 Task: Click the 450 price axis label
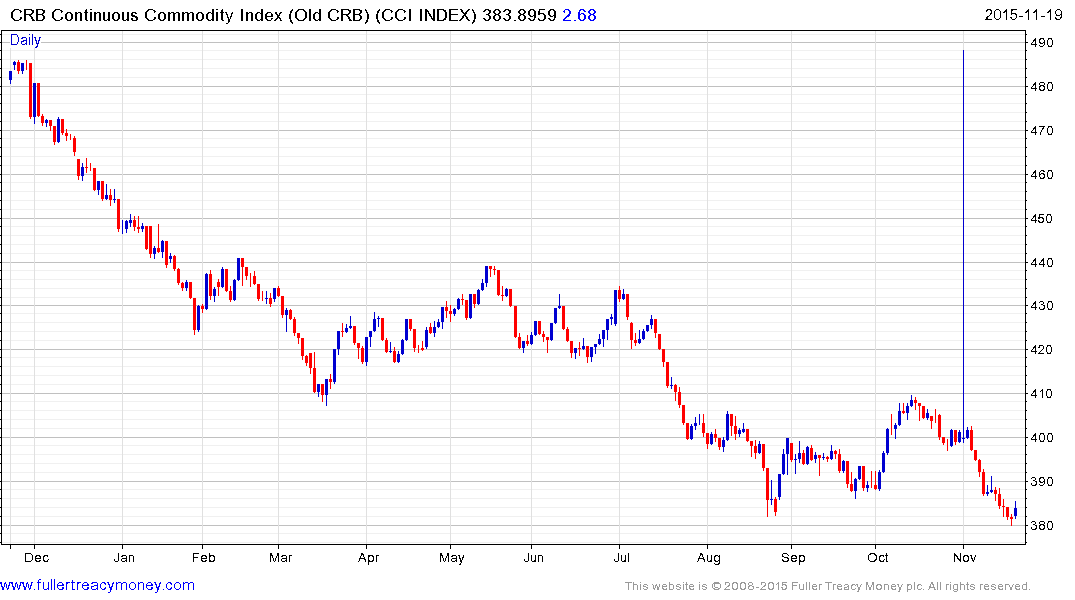[1042, 219]
